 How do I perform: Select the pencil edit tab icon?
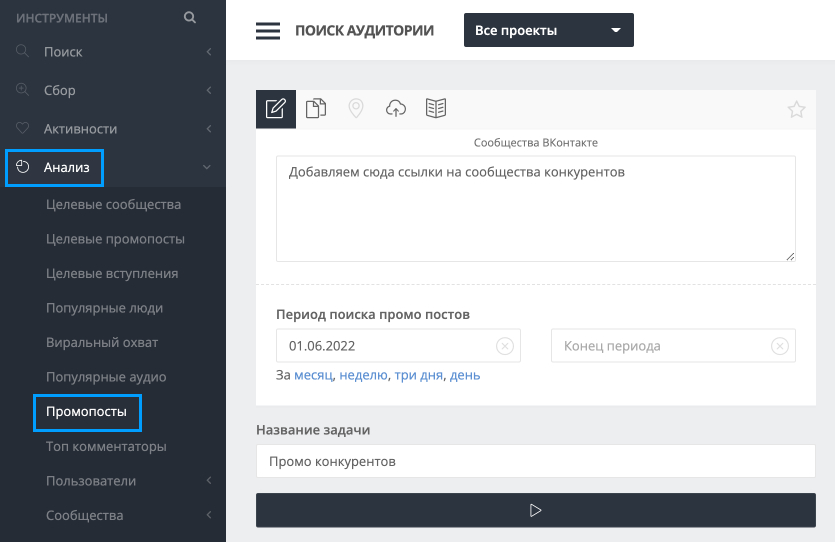(276, 109)
